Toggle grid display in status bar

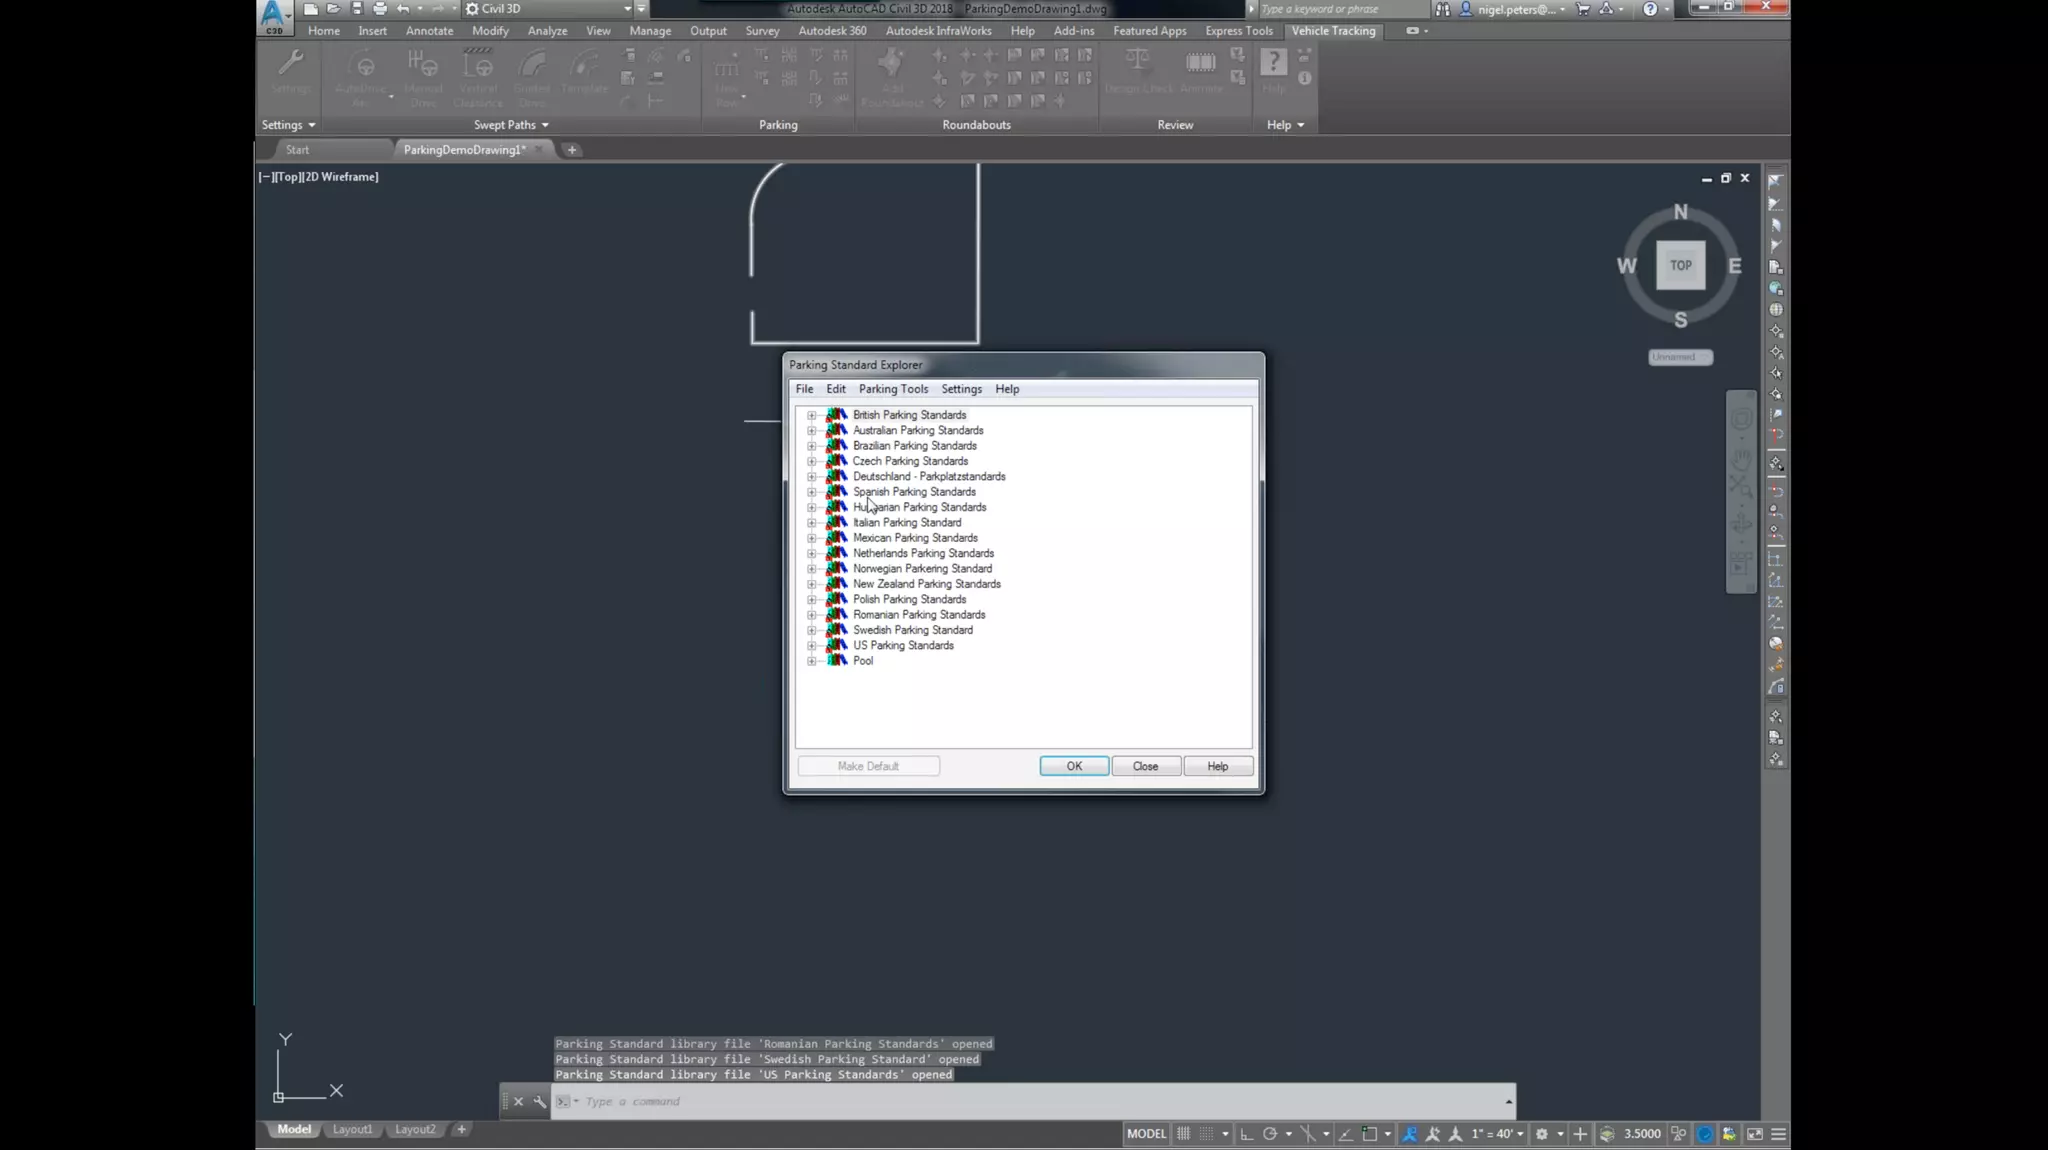(x=1183, y=1134)
